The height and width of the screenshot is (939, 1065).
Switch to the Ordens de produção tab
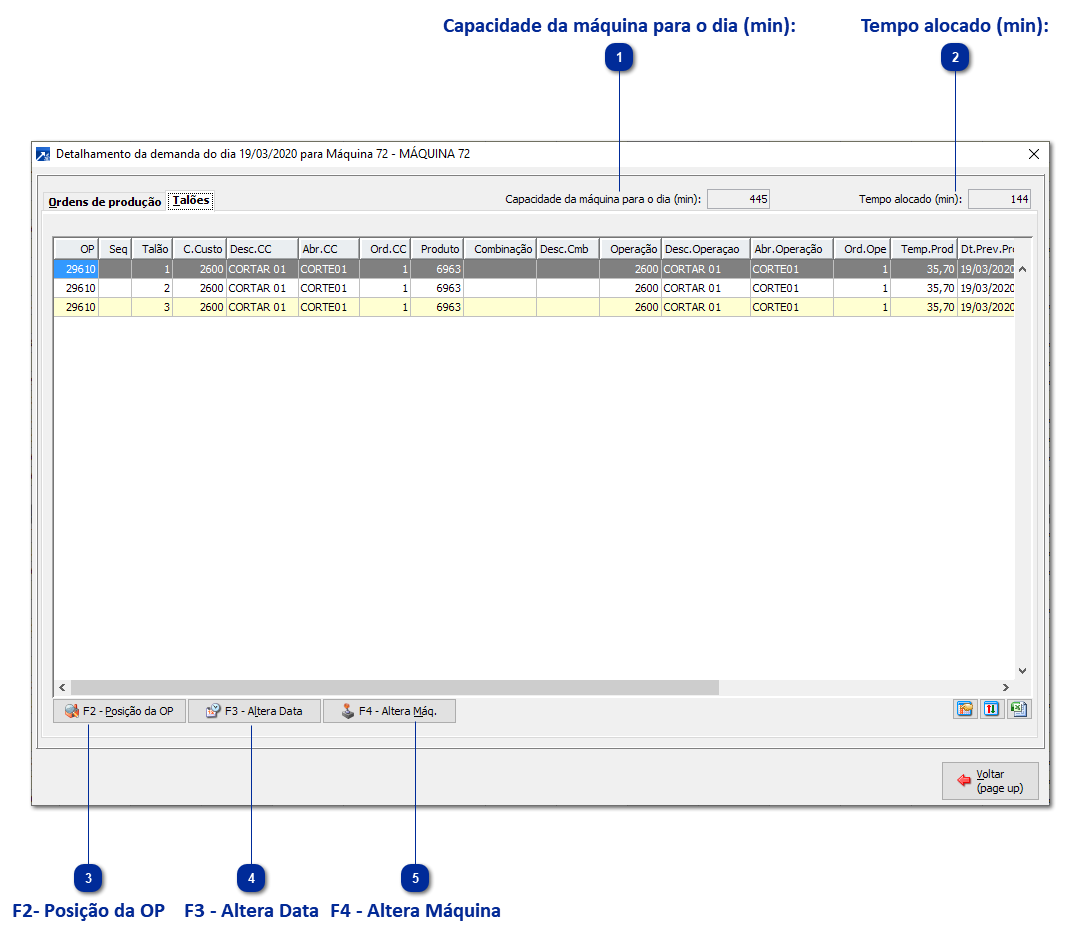[x=105, y=202]
